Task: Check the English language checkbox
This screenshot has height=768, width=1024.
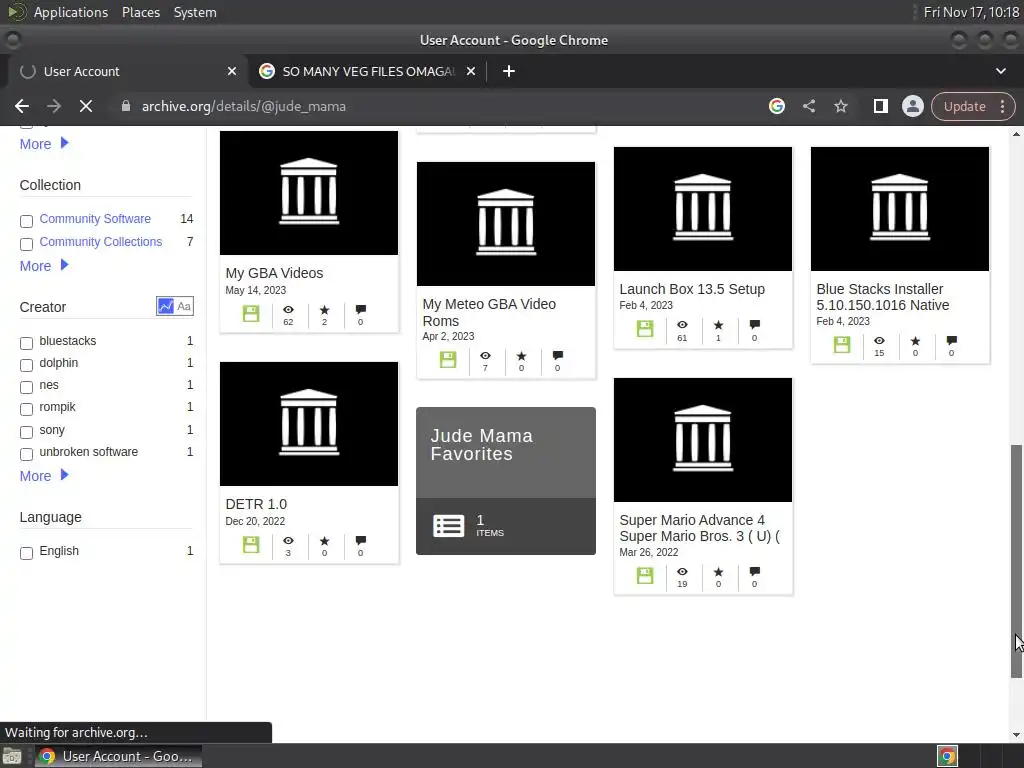Action: 26,553
